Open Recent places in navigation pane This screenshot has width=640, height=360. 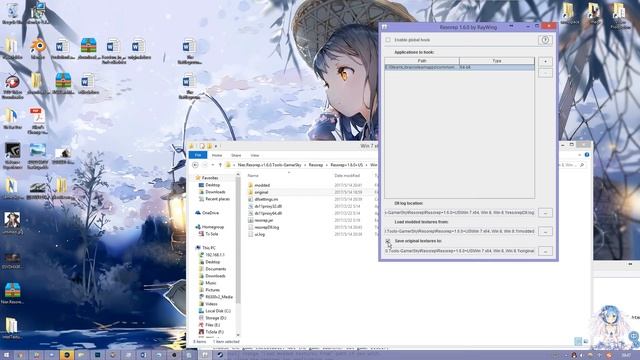pos(217,199)
